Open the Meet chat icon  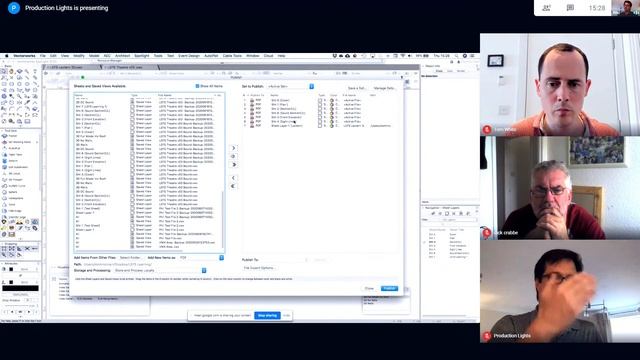coord(570,8)
